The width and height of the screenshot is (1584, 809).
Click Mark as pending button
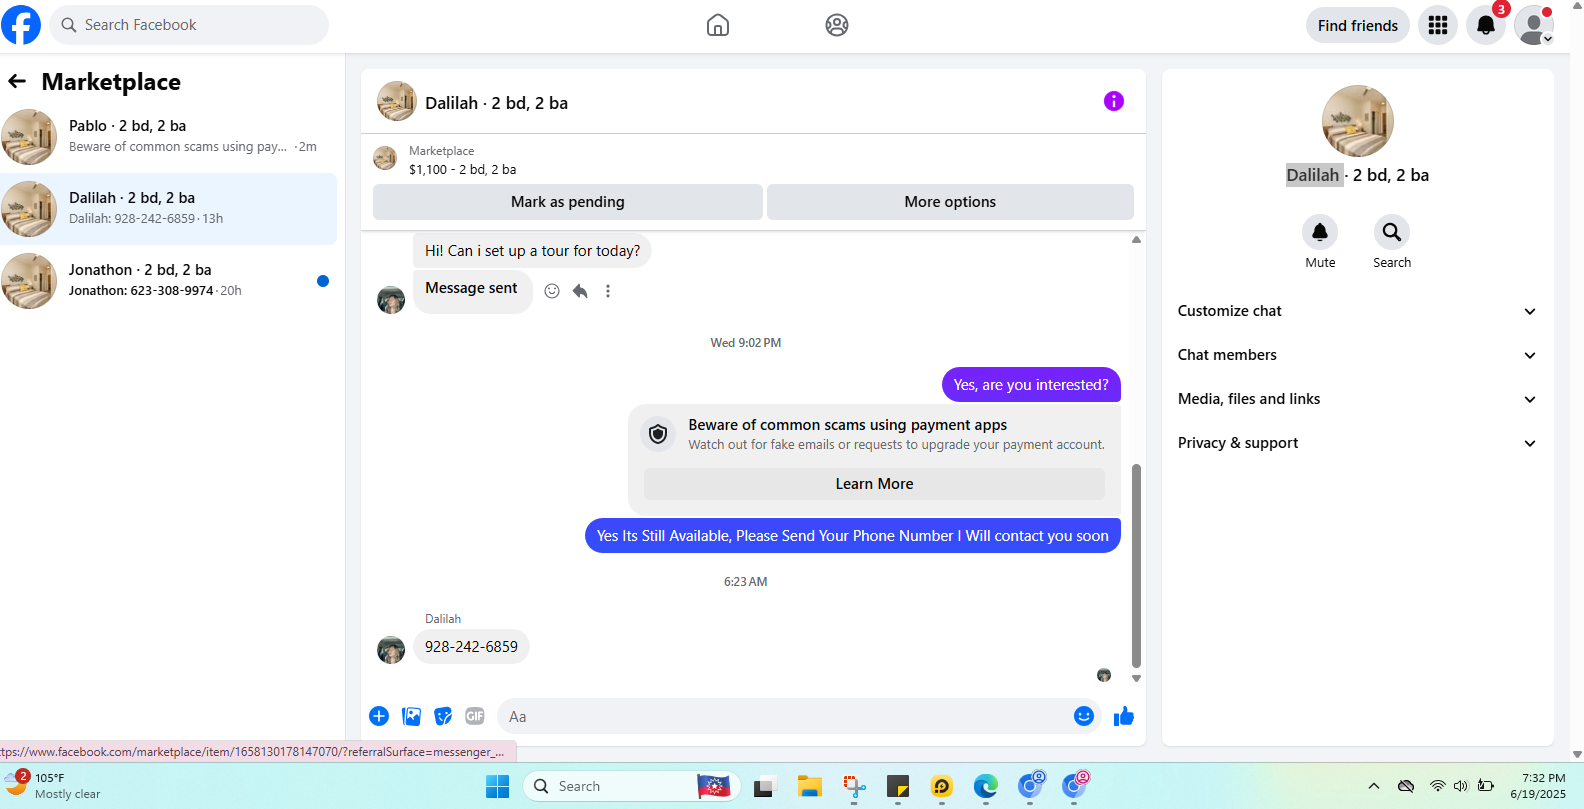pos(568,202)
